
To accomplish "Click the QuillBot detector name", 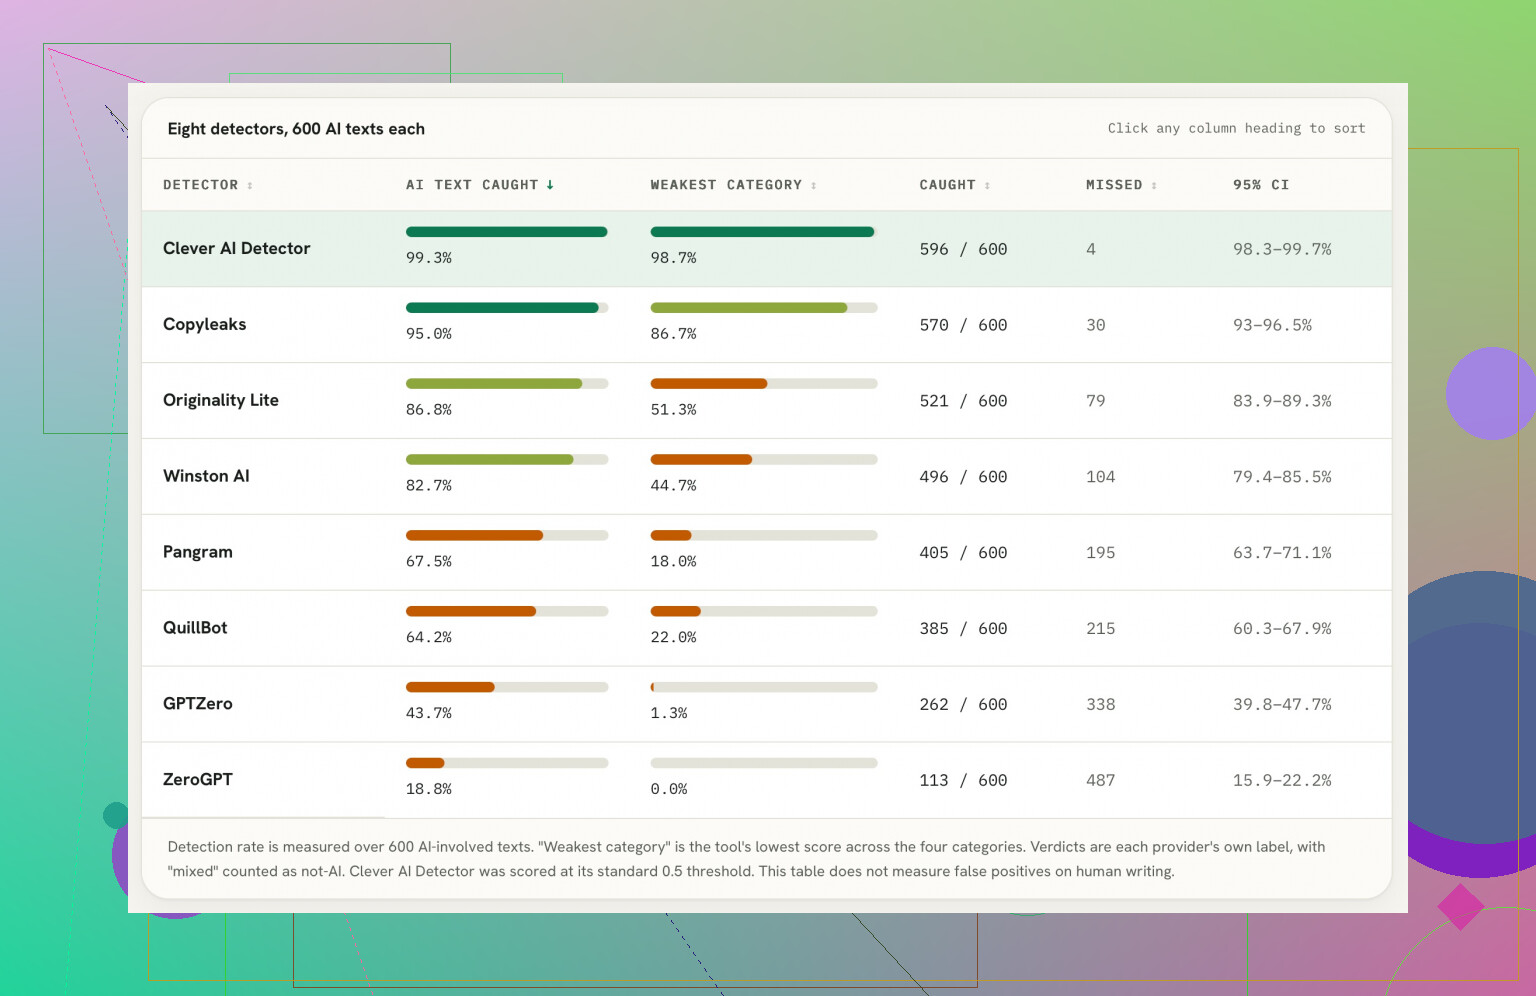I will pos(195,628).
